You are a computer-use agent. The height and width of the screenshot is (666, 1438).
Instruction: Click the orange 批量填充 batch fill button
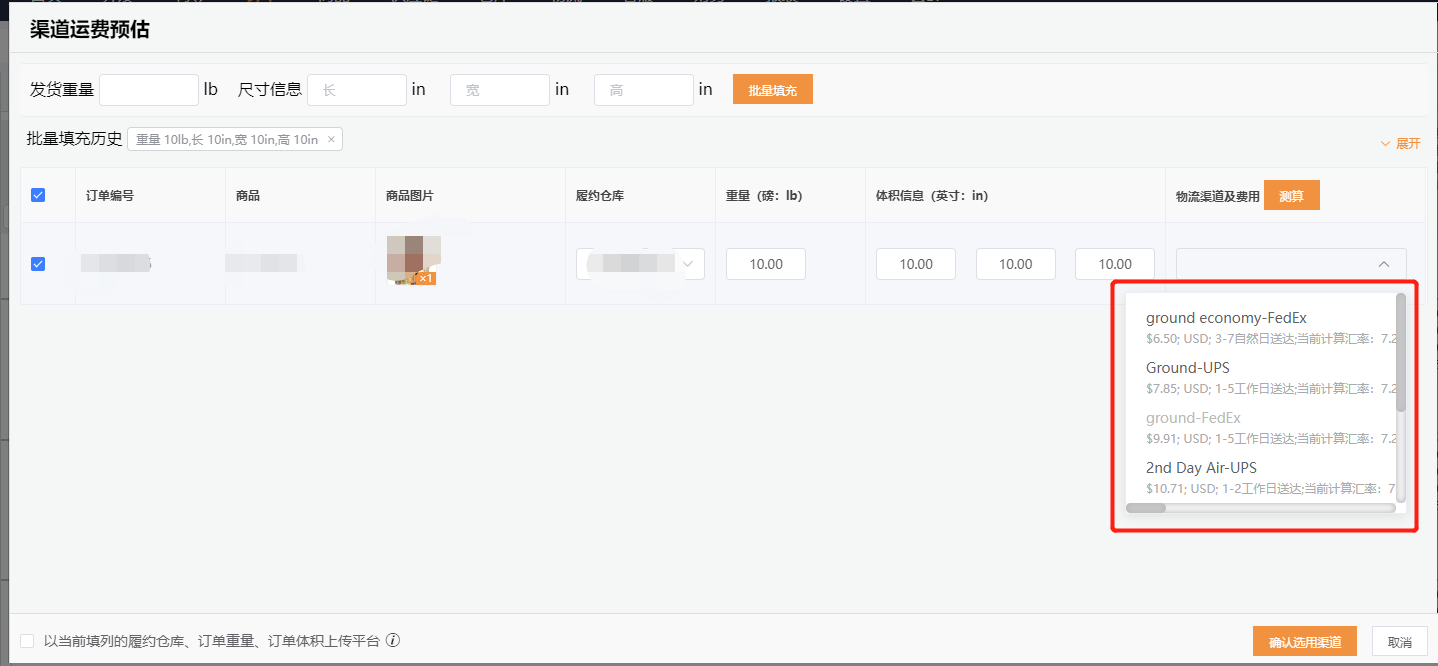click(x=772, y=89)
